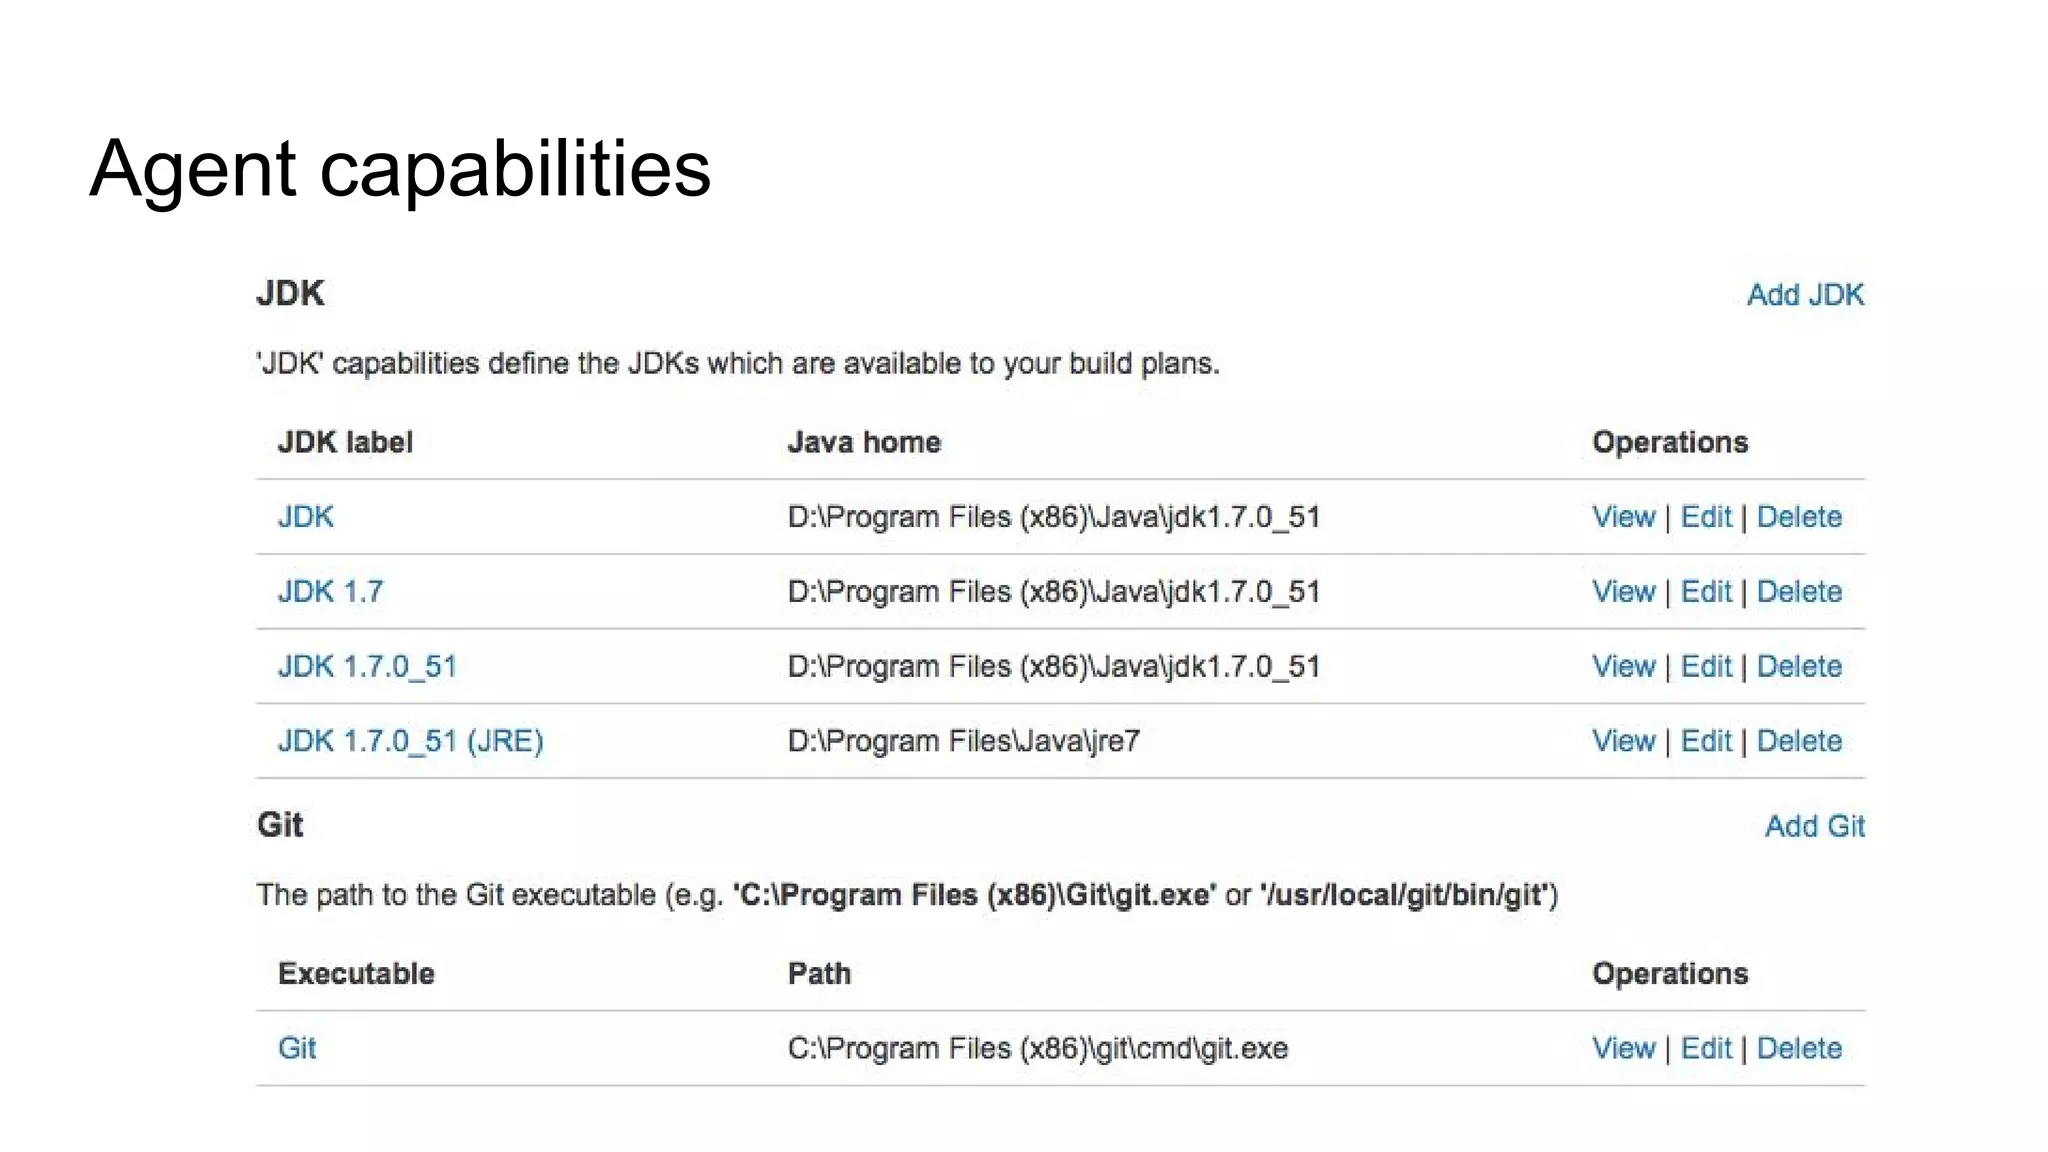Viewport: 2048px width, 1152px height.
Task: Delete the JDK 1.7.0_51 (JRE) capability
Action: click(1799, 741)
